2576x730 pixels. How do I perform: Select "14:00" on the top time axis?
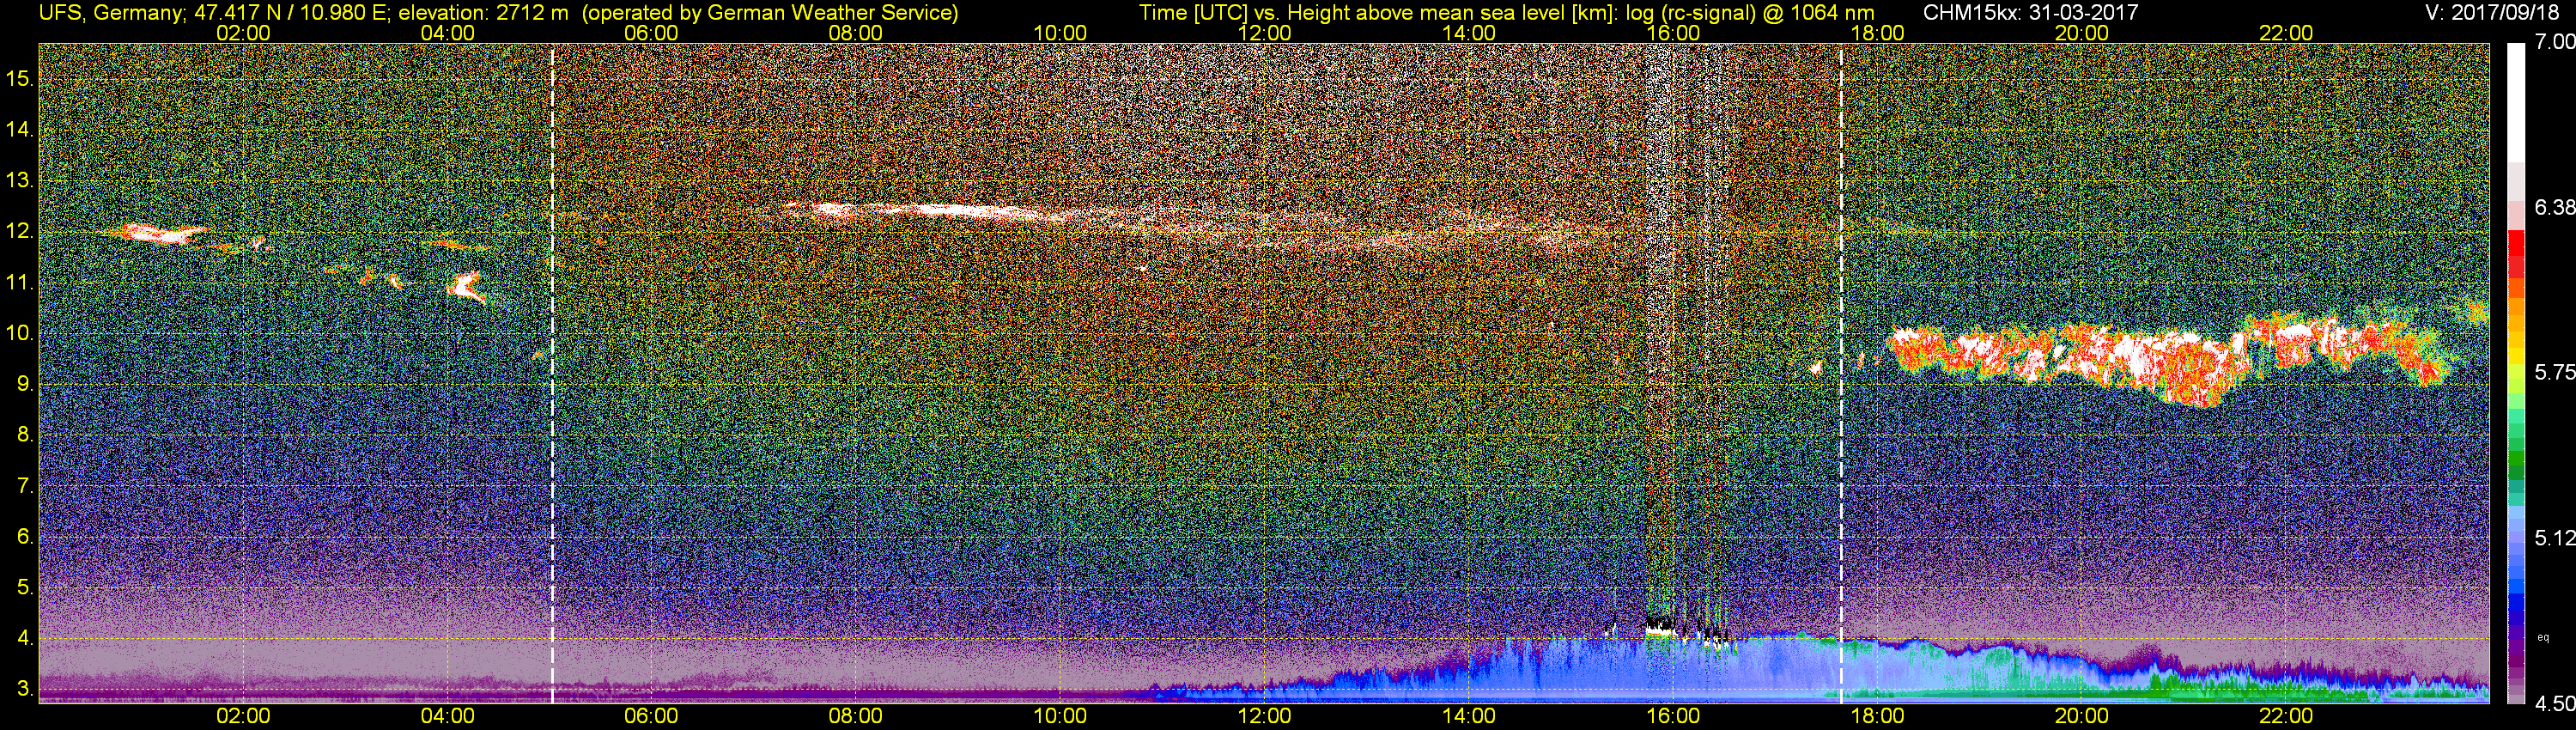(1469, 33)
